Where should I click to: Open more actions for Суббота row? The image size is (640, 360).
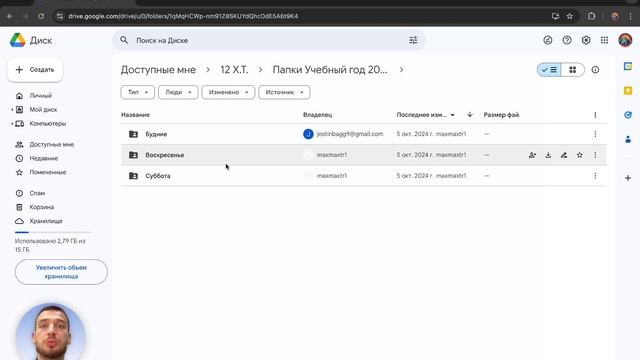point(595,176)
